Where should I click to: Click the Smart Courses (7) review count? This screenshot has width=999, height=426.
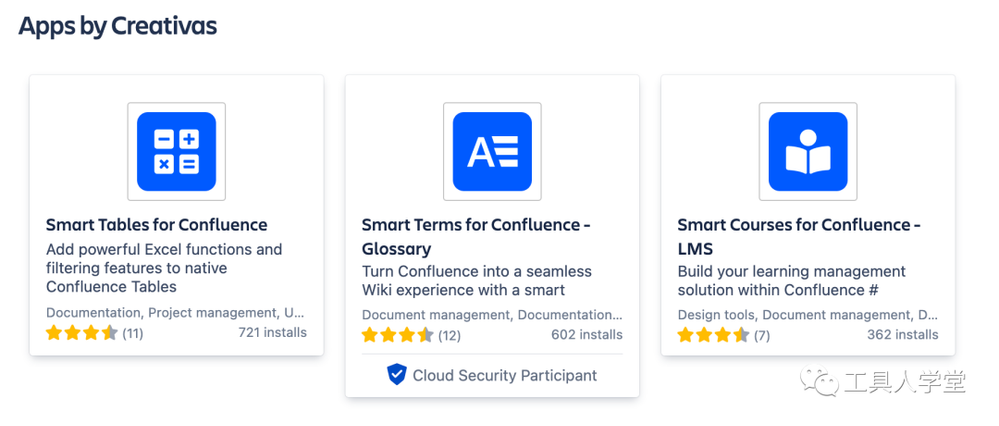pos(762,336)
